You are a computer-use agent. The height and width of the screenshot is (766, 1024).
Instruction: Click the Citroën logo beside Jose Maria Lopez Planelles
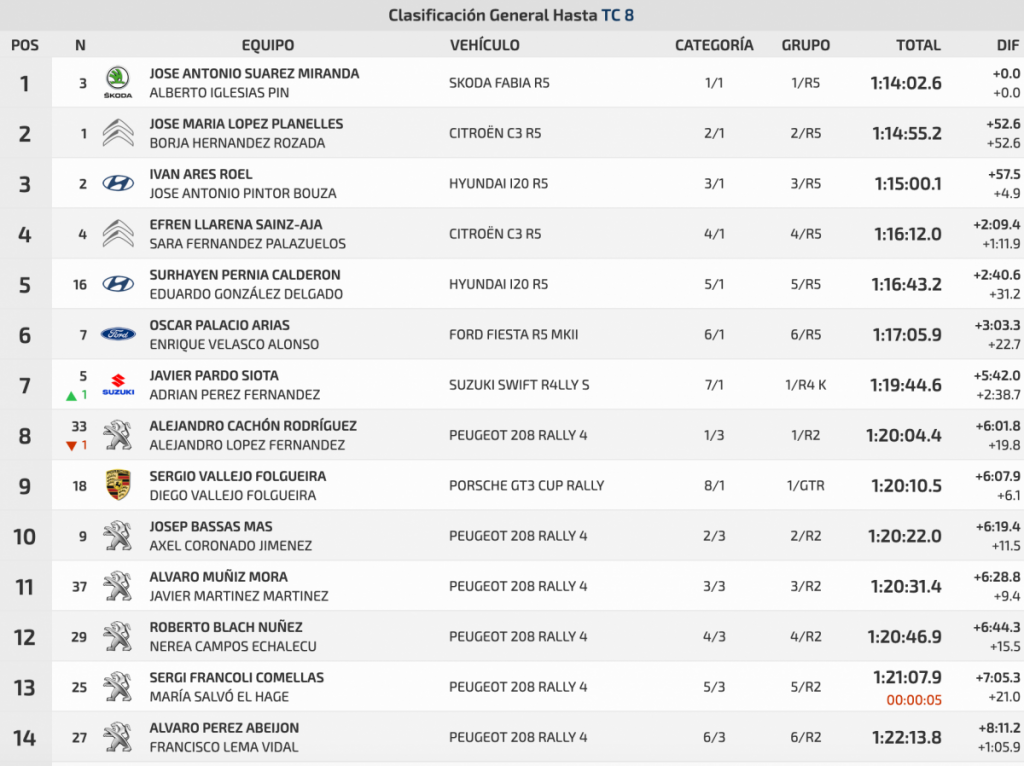(x=118, y=133)
